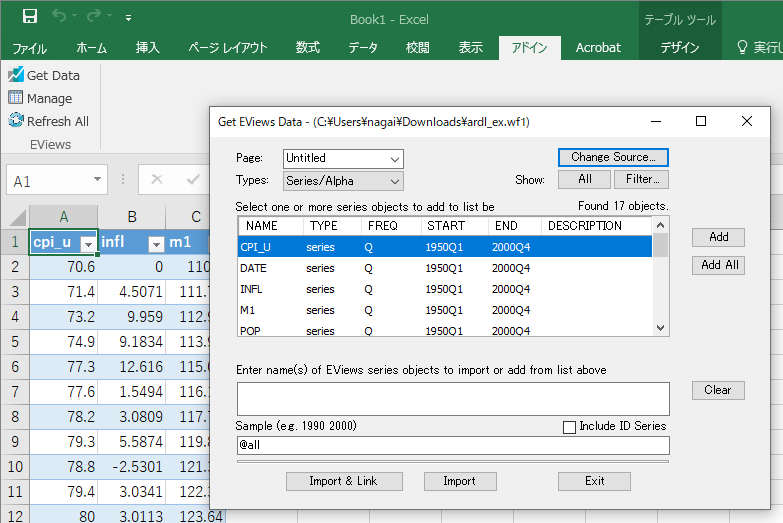Expand the Name Box dropdown arrow
Viewport: 783px width, 523px height.
[97, 179]
